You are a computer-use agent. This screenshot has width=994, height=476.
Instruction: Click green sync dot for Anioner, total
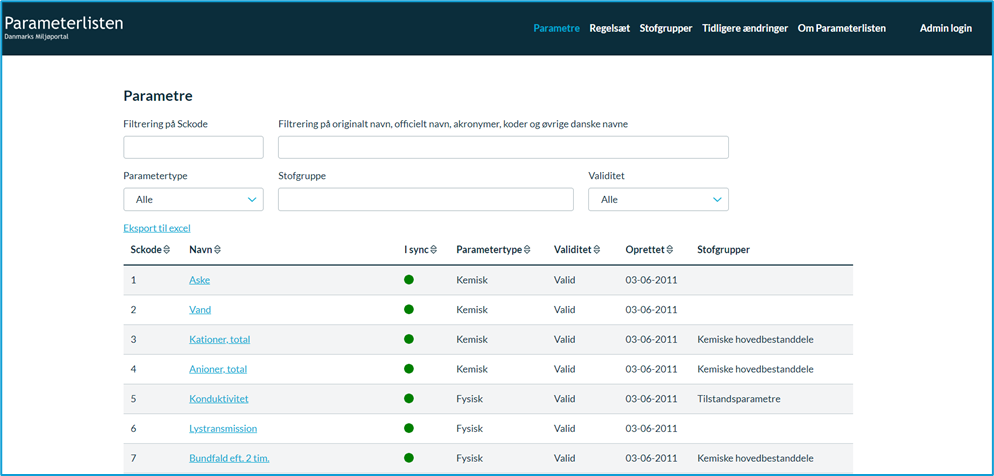pos(409,368)
